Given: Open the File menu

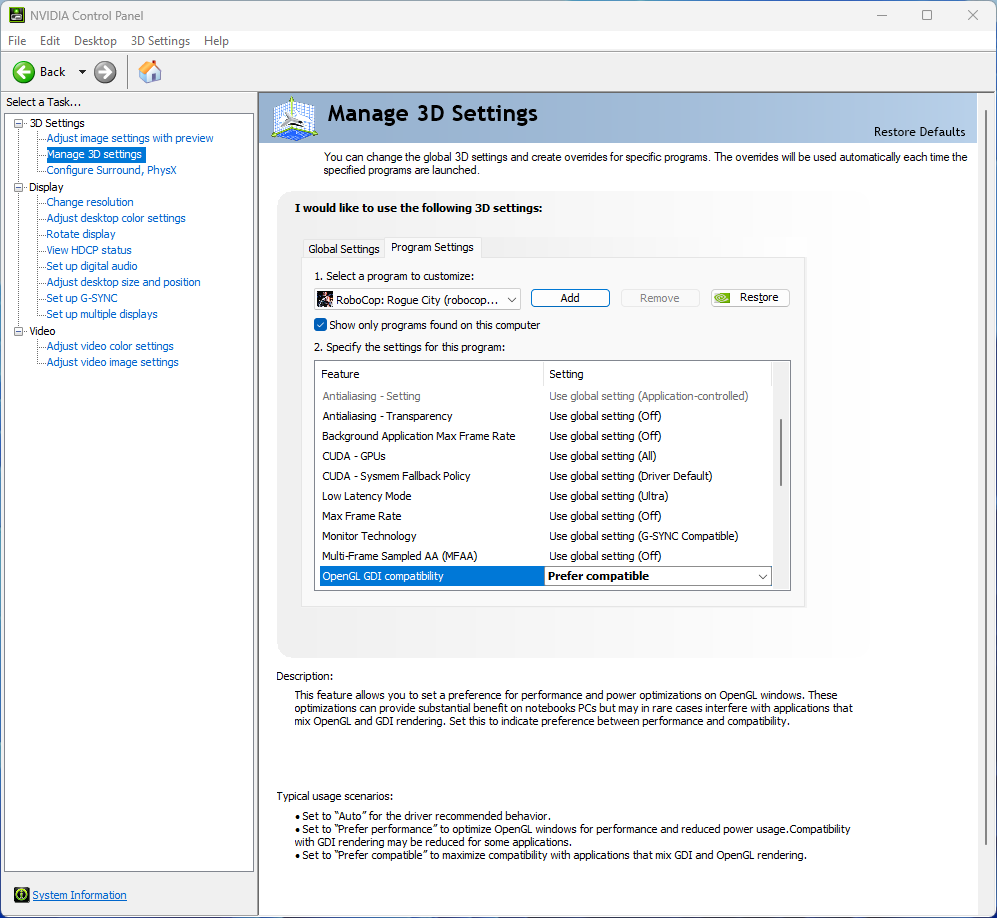Looking at the screenshot, I should coord(17,41).
